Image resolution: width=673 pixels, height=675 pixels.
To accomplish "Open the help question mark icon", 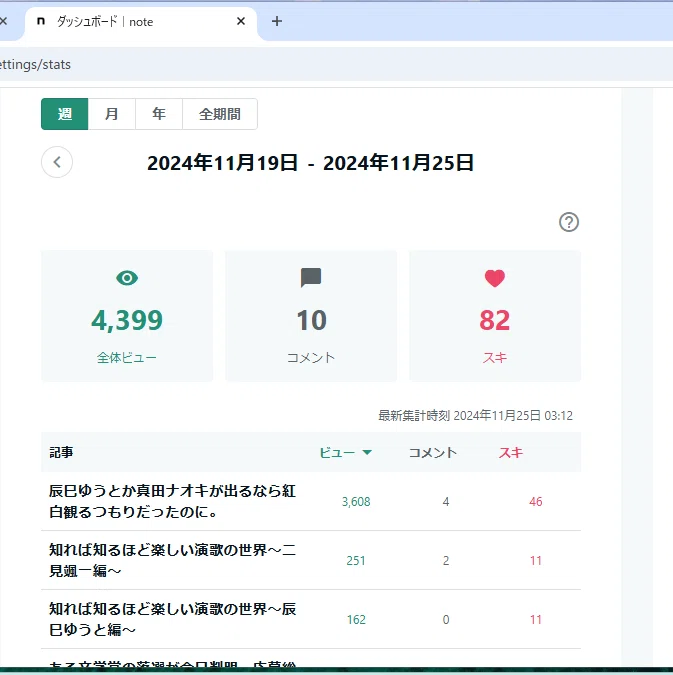I will (x=569, y=222).
